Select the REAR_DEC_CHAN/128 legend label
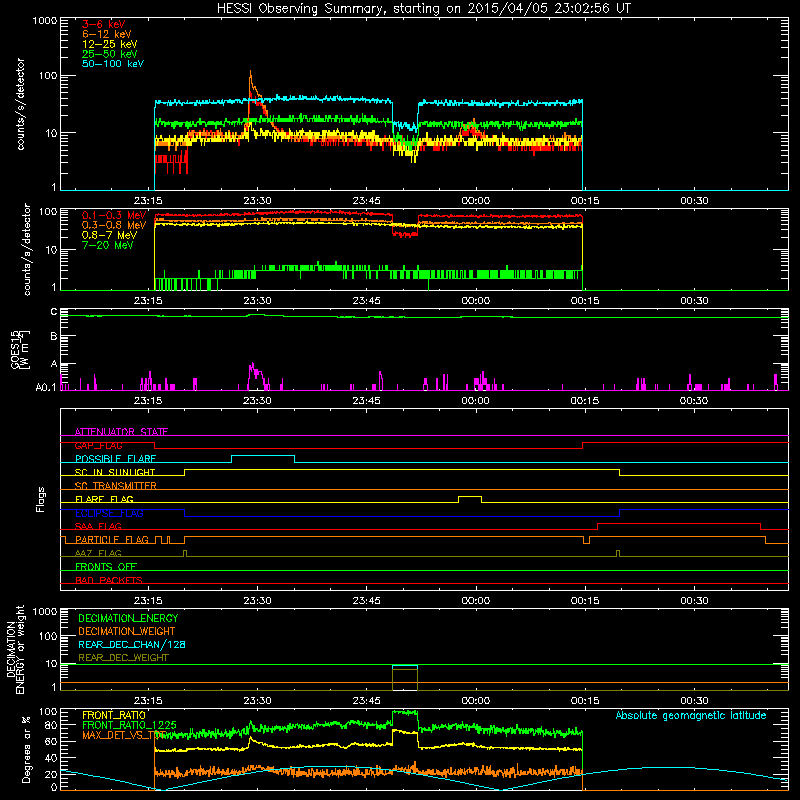 132,644
